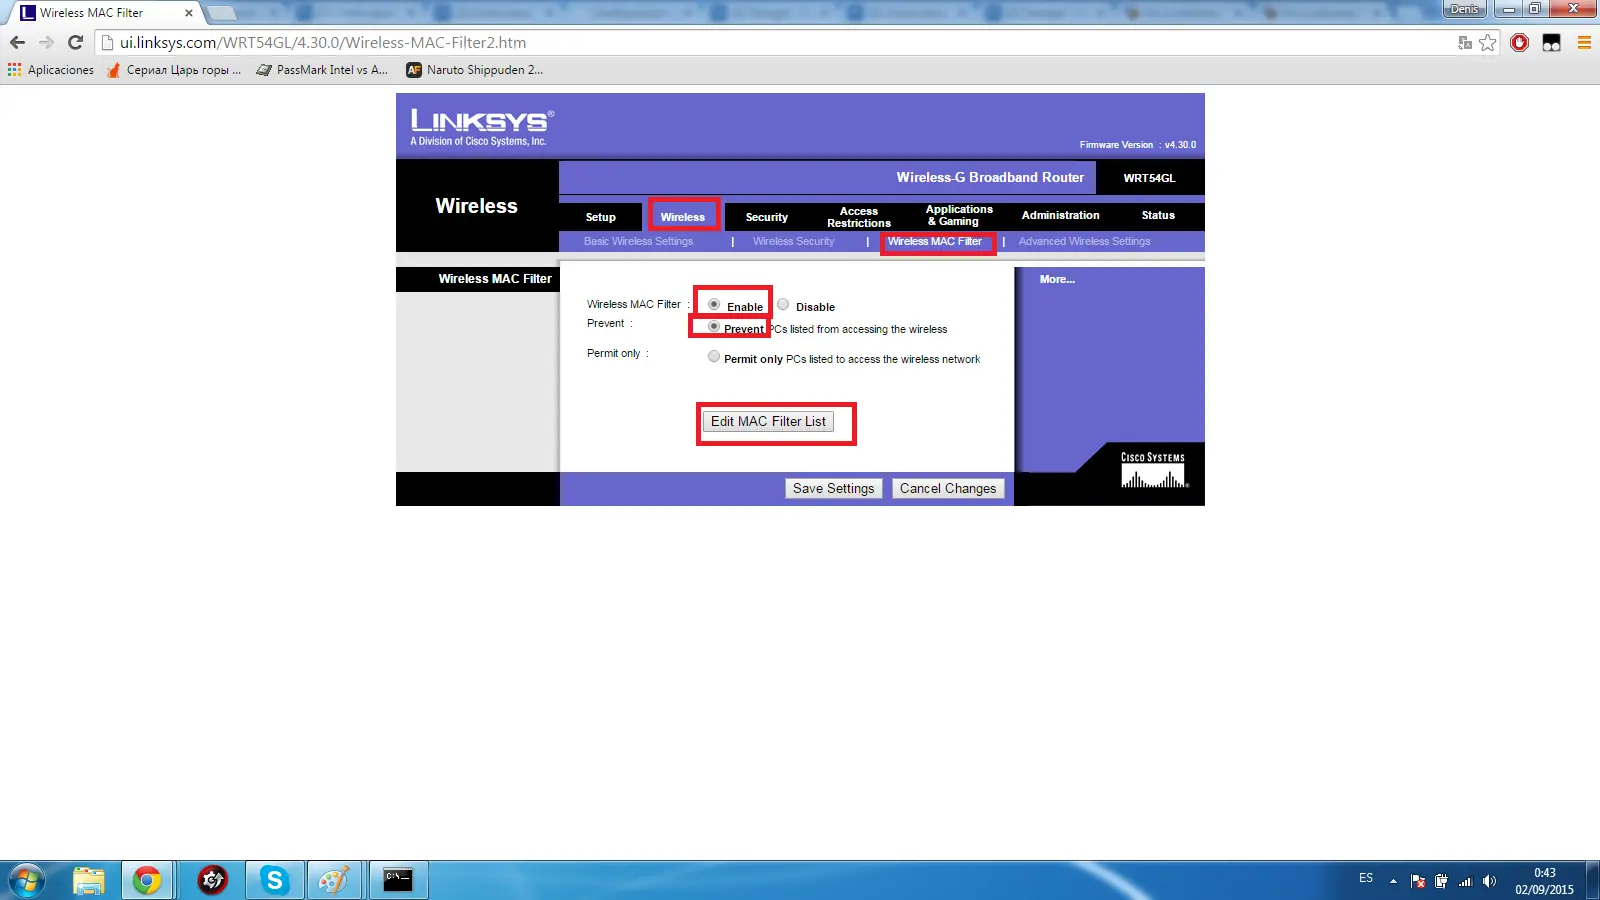Open the Windows Start menu
The height and width of the screenshot is (900, 1600).
(27, 880)
